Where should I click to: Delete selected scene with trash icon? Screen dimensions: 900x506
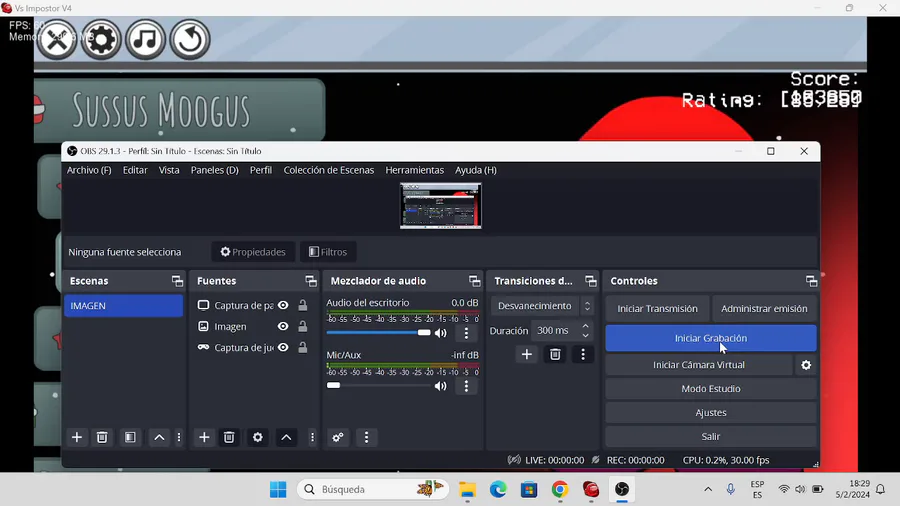[102, 437]
